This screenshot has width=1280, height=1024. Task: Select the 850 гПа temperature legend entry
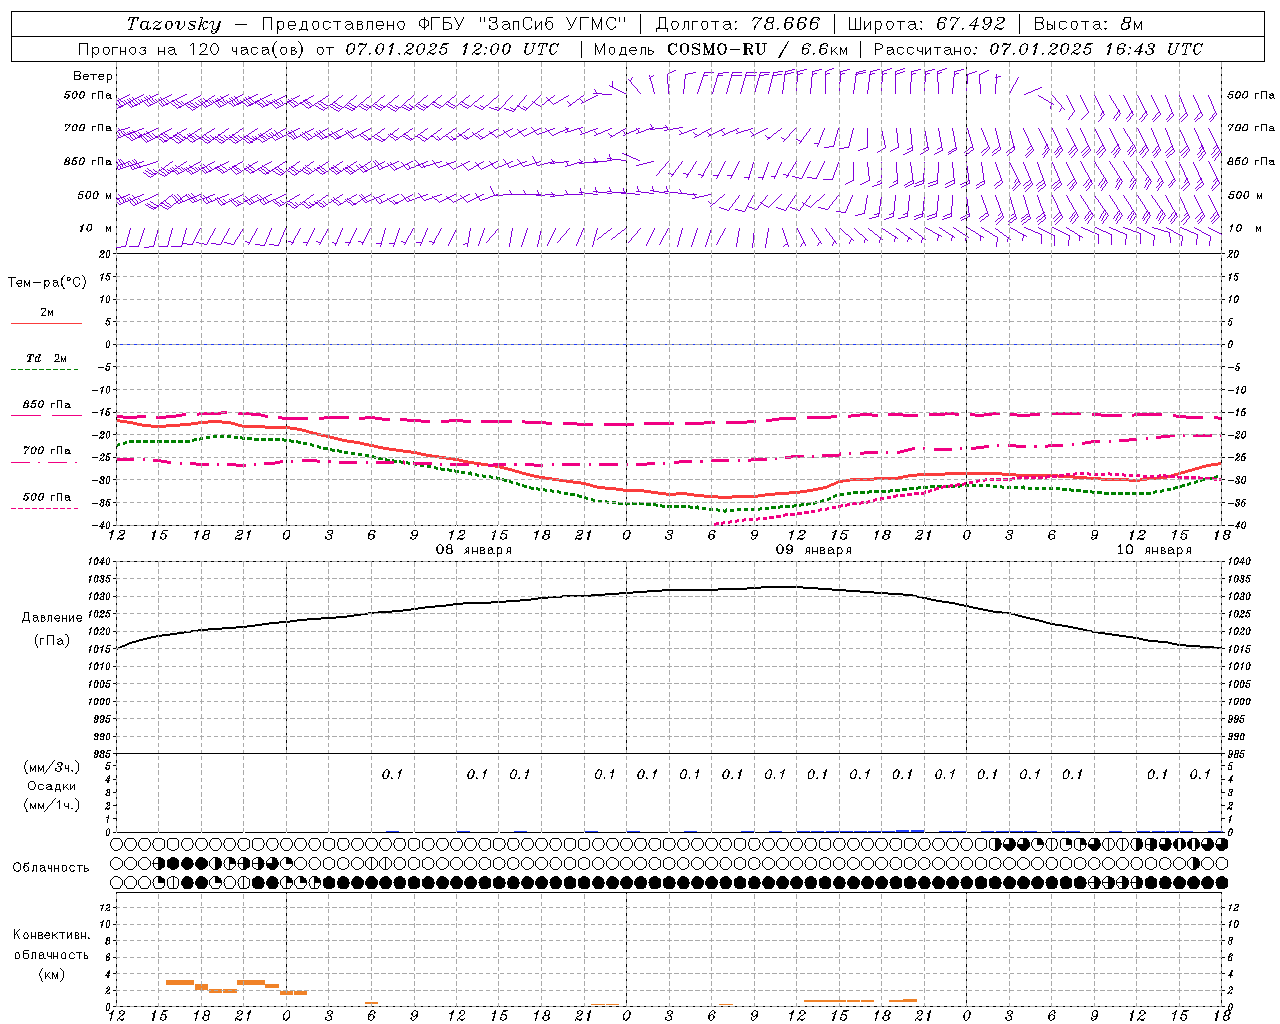click(47, 405)
